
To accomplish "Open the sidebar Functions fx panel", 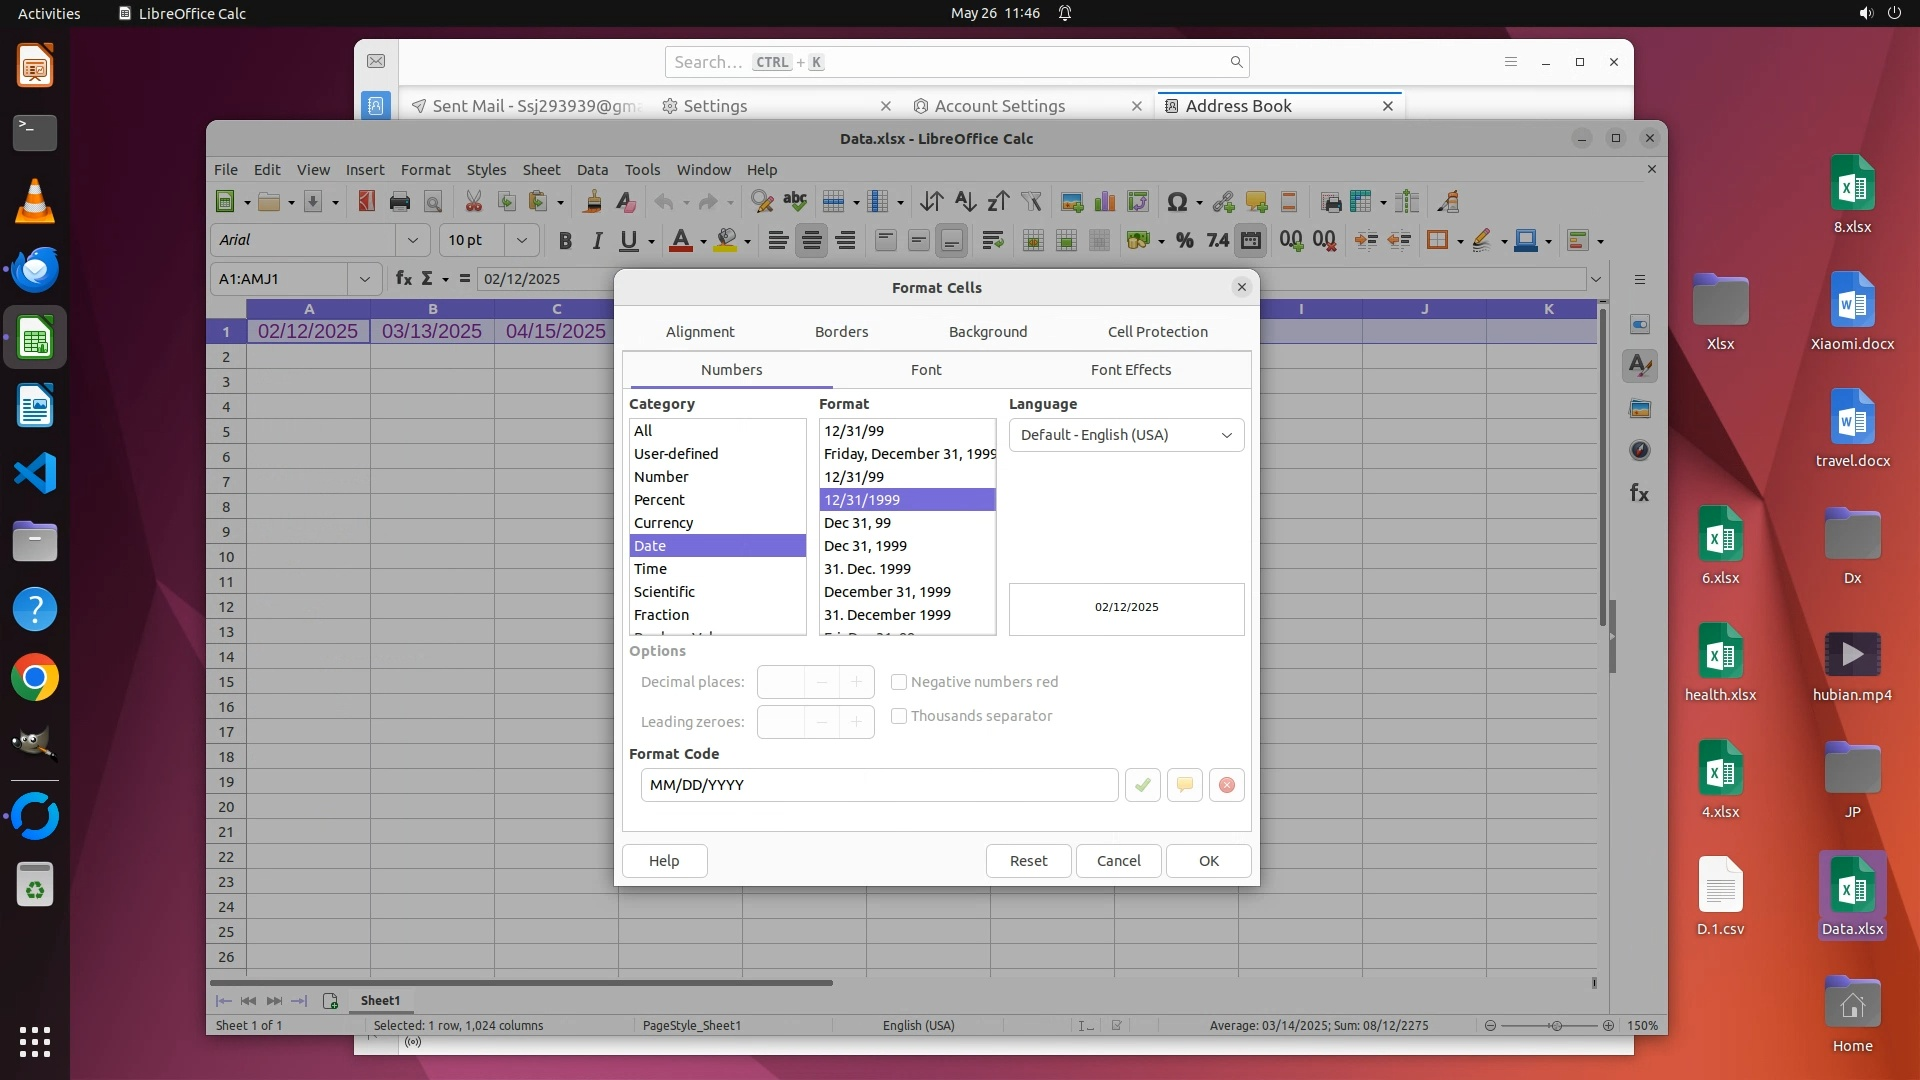I will 1639,493.
